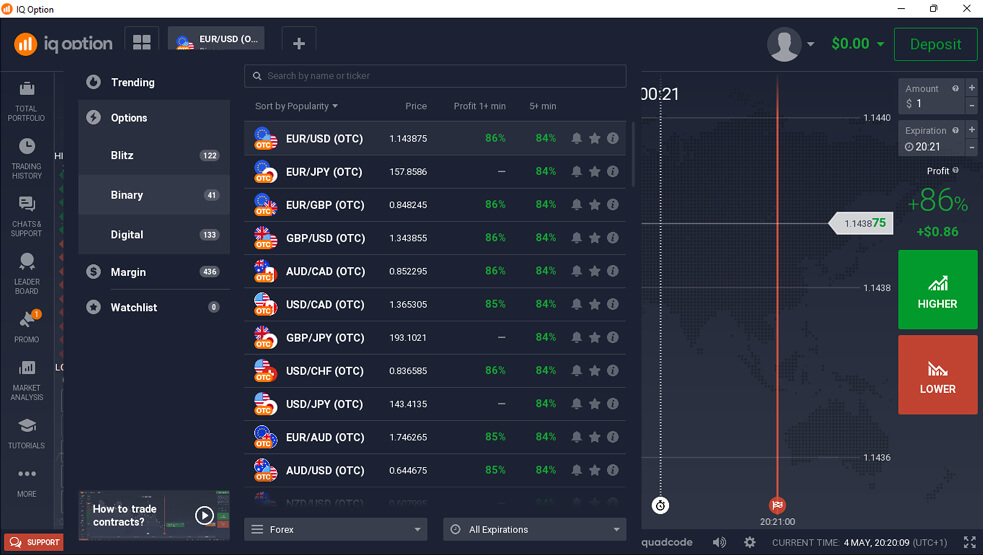The width and height of the screenshot is (983, 555).
Task: Mute sound using the speaker icon
Action: 719,542
